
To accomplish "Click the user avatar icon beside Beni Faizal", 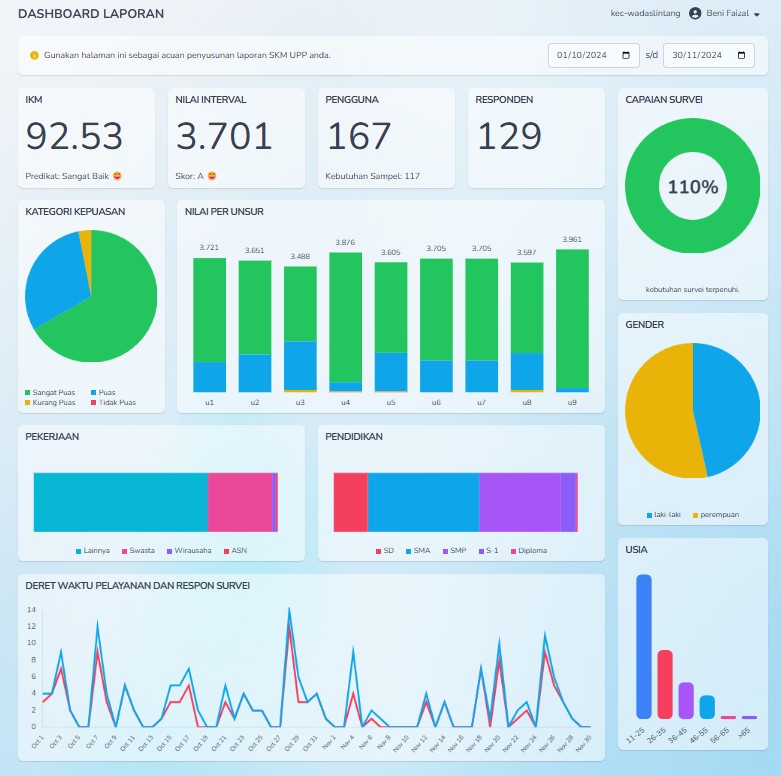I will point(695,14).
